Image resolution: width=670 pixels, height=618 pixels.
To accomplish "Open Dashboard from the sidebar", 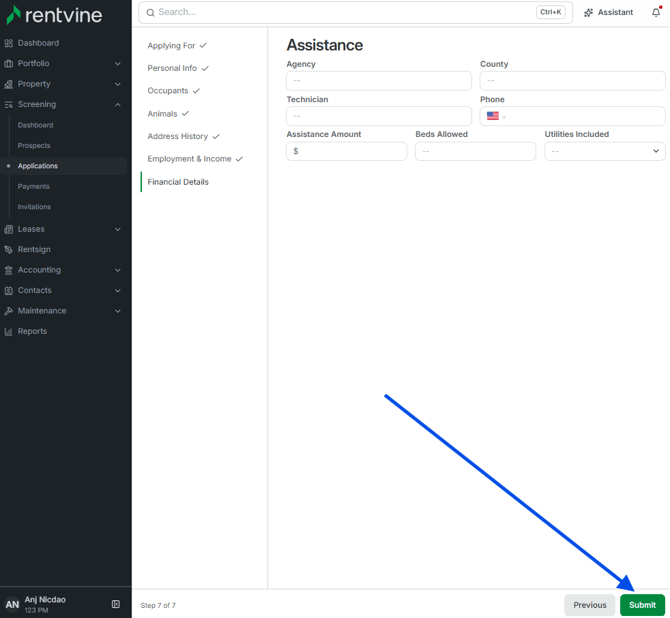I will point(38,43).
